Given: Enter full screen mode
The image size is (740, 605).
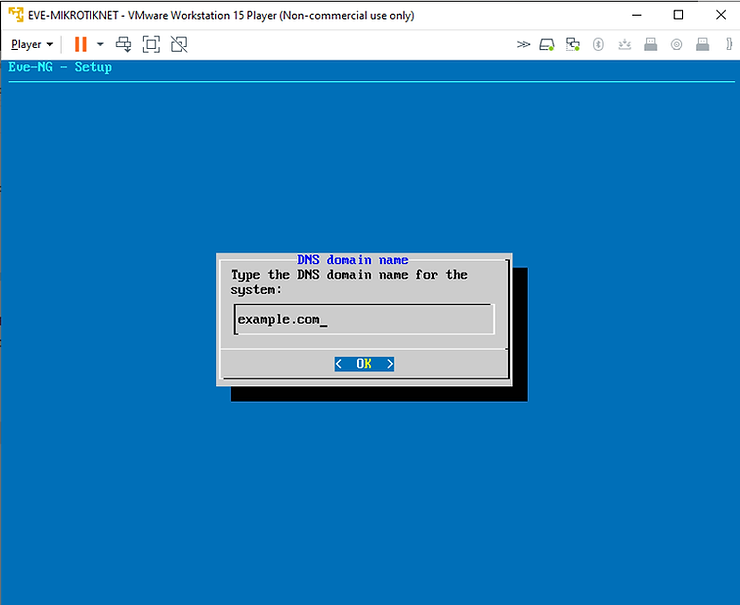Looking at the screenshot, I should pos(151,44).
